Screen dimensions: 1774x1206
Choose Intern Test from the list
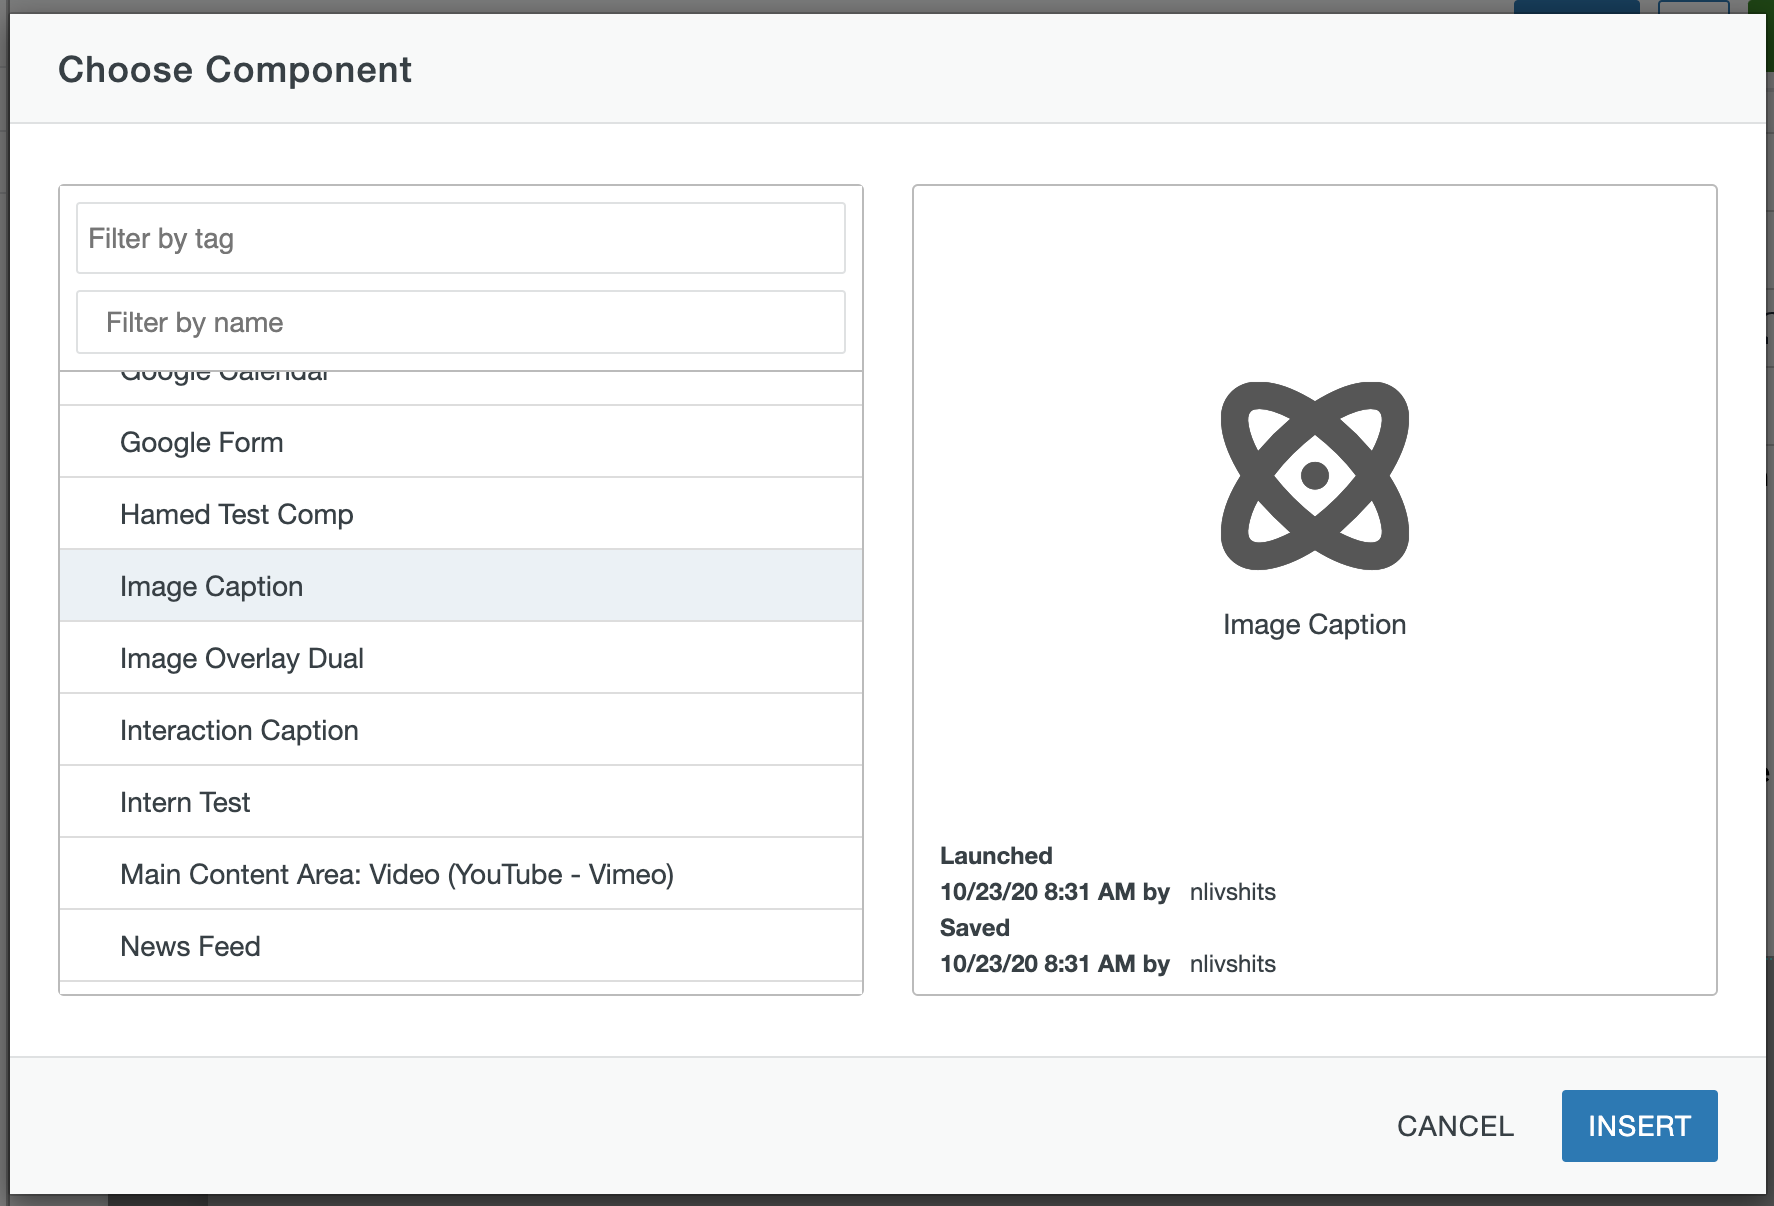coord(461,802)
